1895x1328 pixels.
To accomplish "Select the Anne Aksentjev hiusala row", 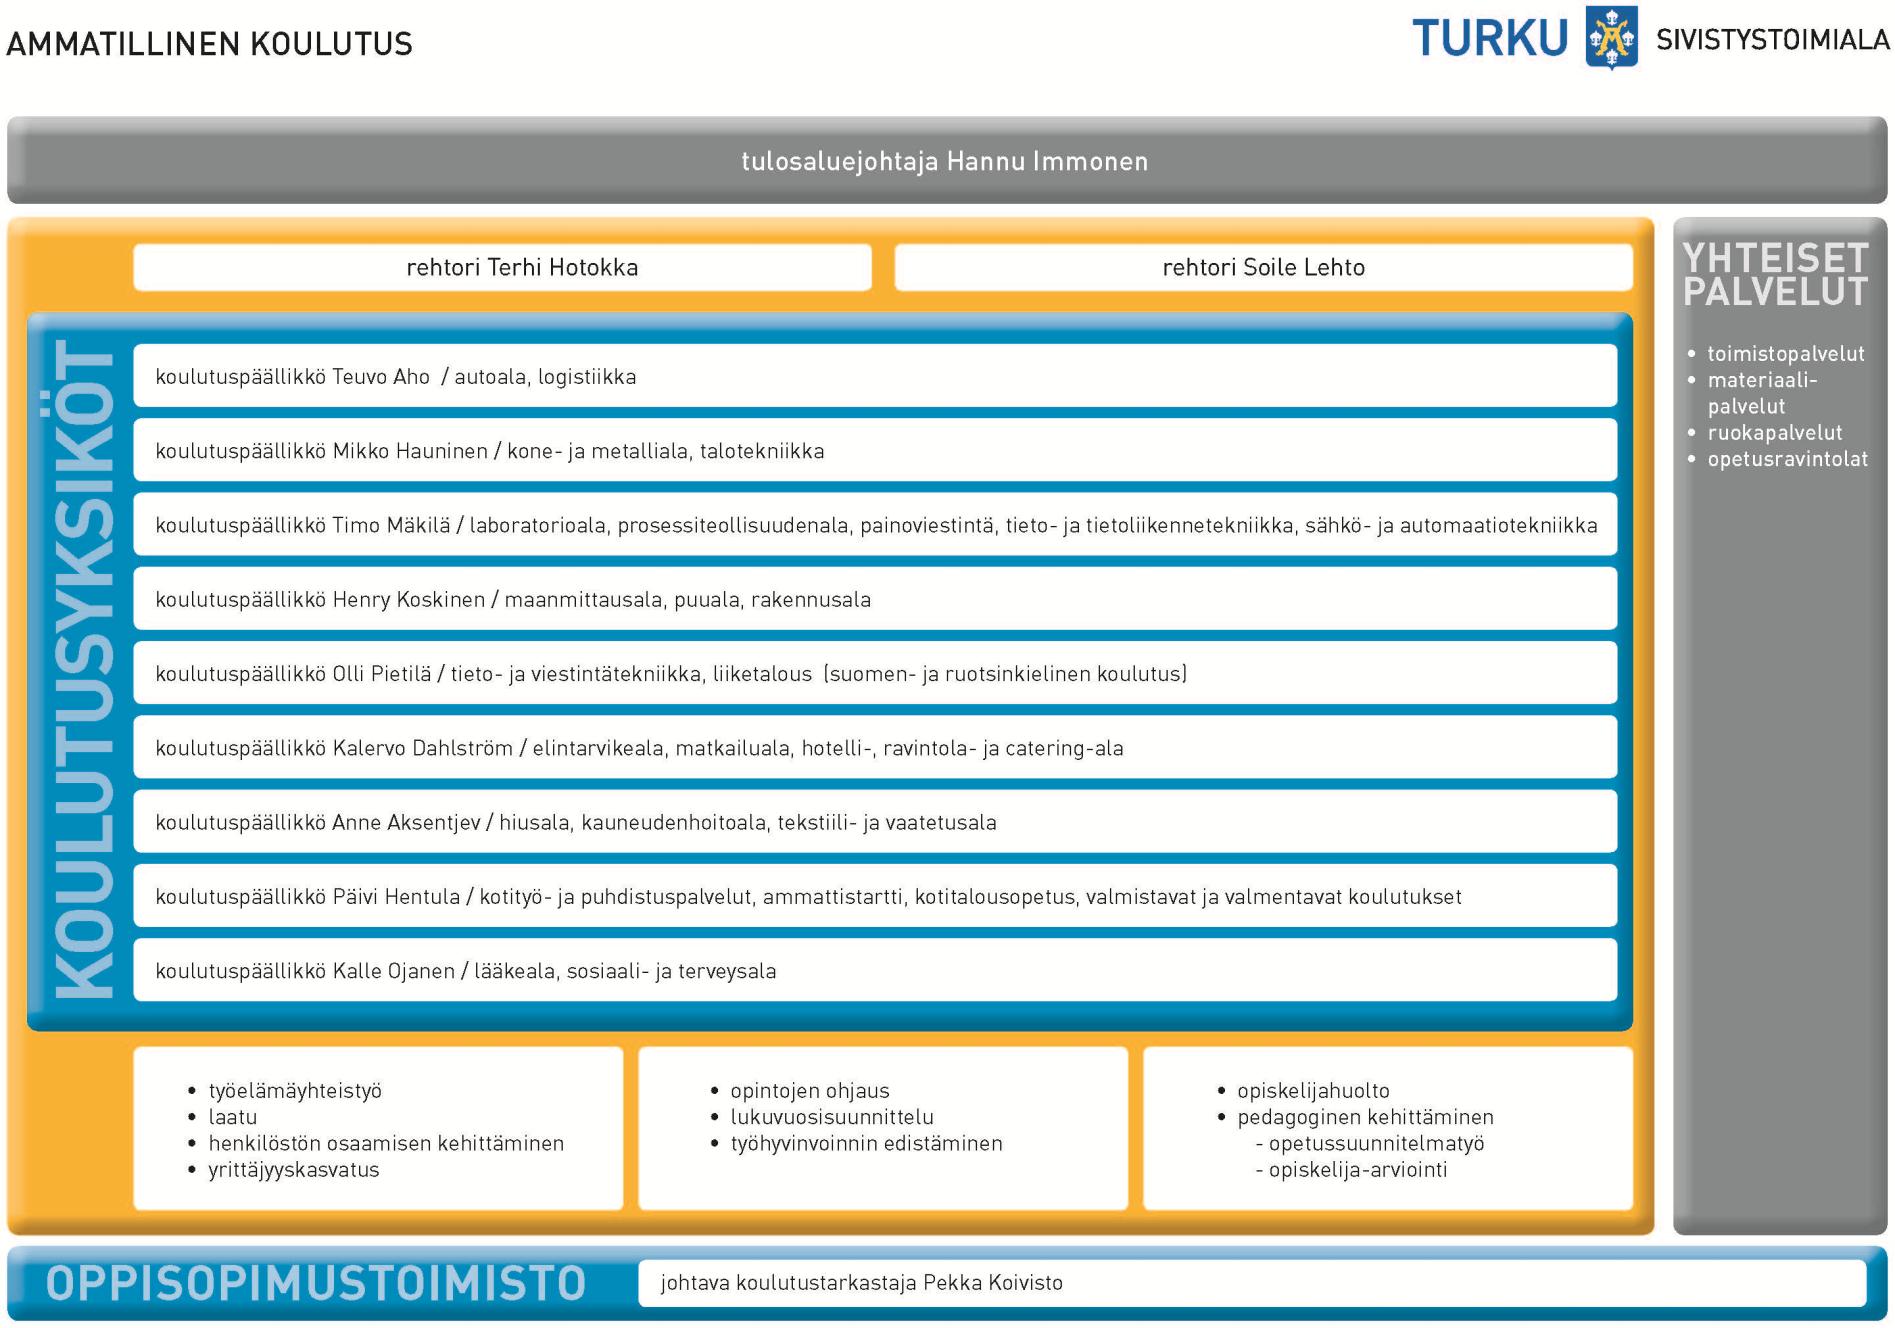I will pyautogui.click(x=875, y=822).
